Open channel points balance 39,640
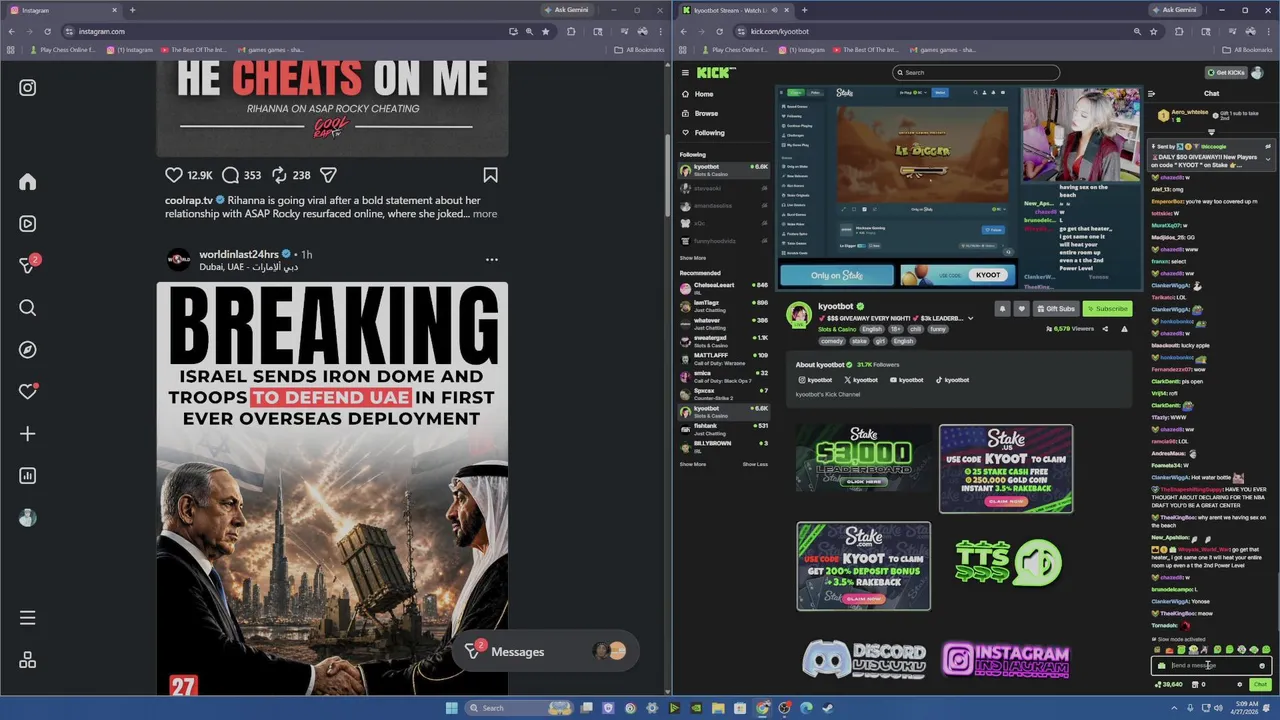Image resolution: width=1280 pixels, height=720 pixels. 1168,685
